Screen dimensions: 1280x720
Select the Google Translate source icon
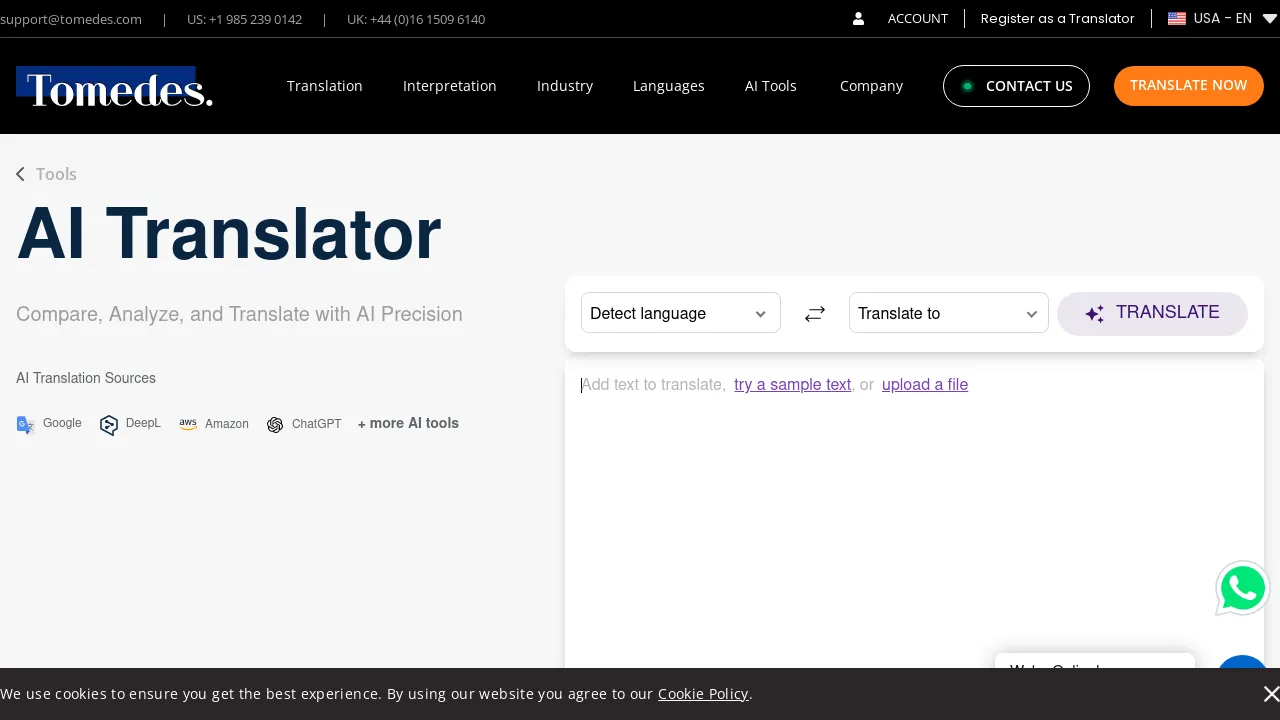(26, 424)
